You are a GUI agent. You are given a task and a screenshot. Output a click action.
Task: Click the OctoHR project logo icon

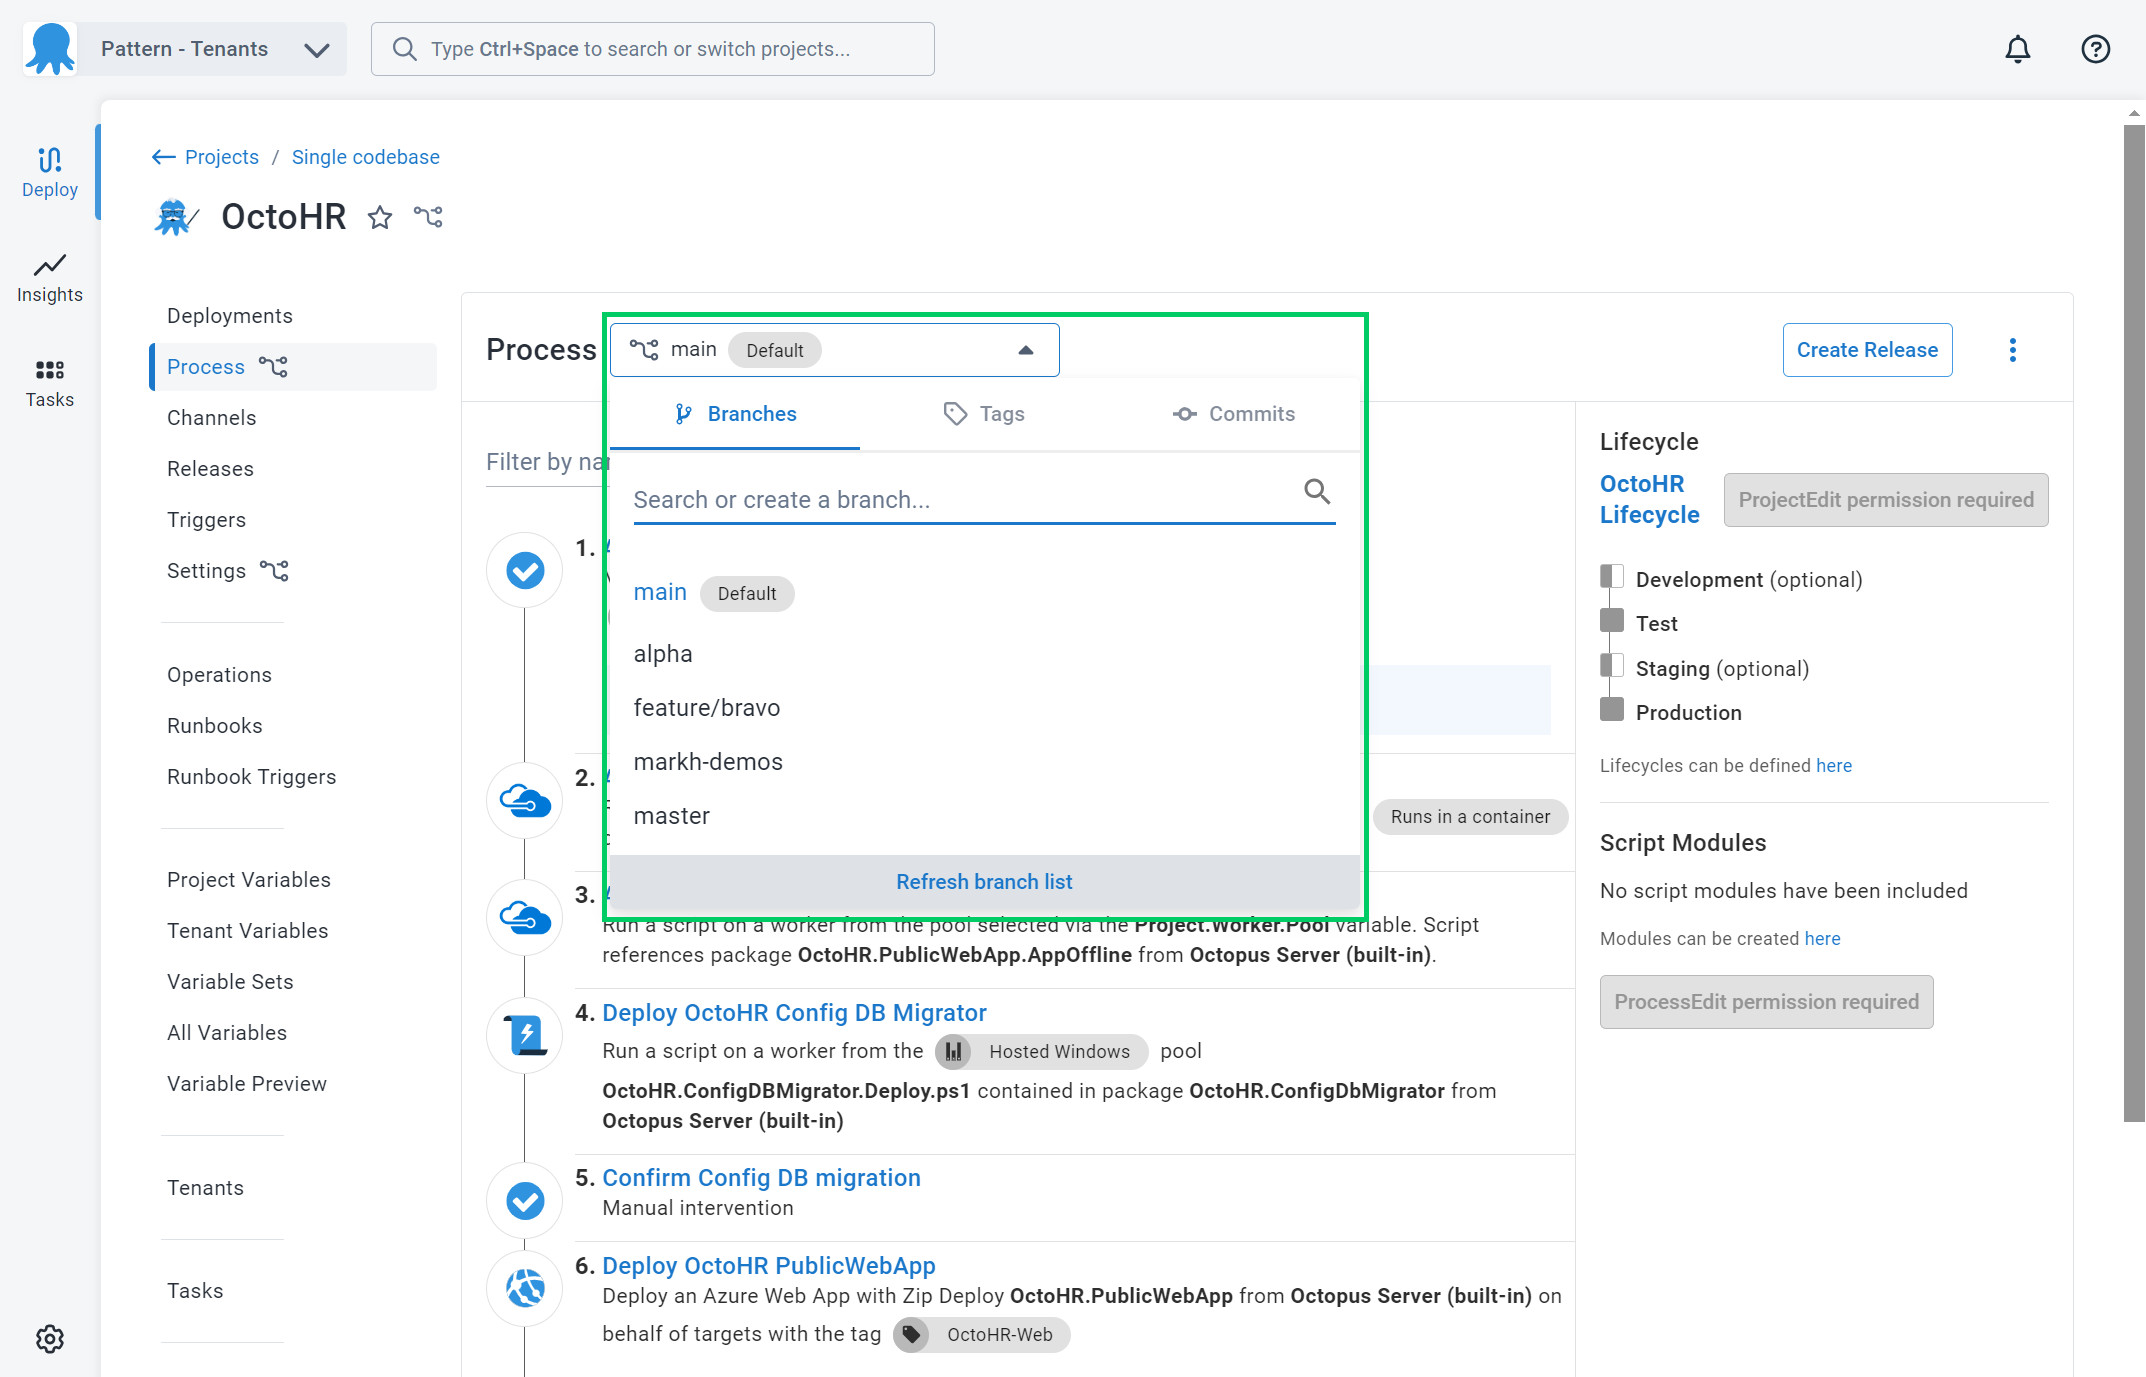(x=175, y=218)
